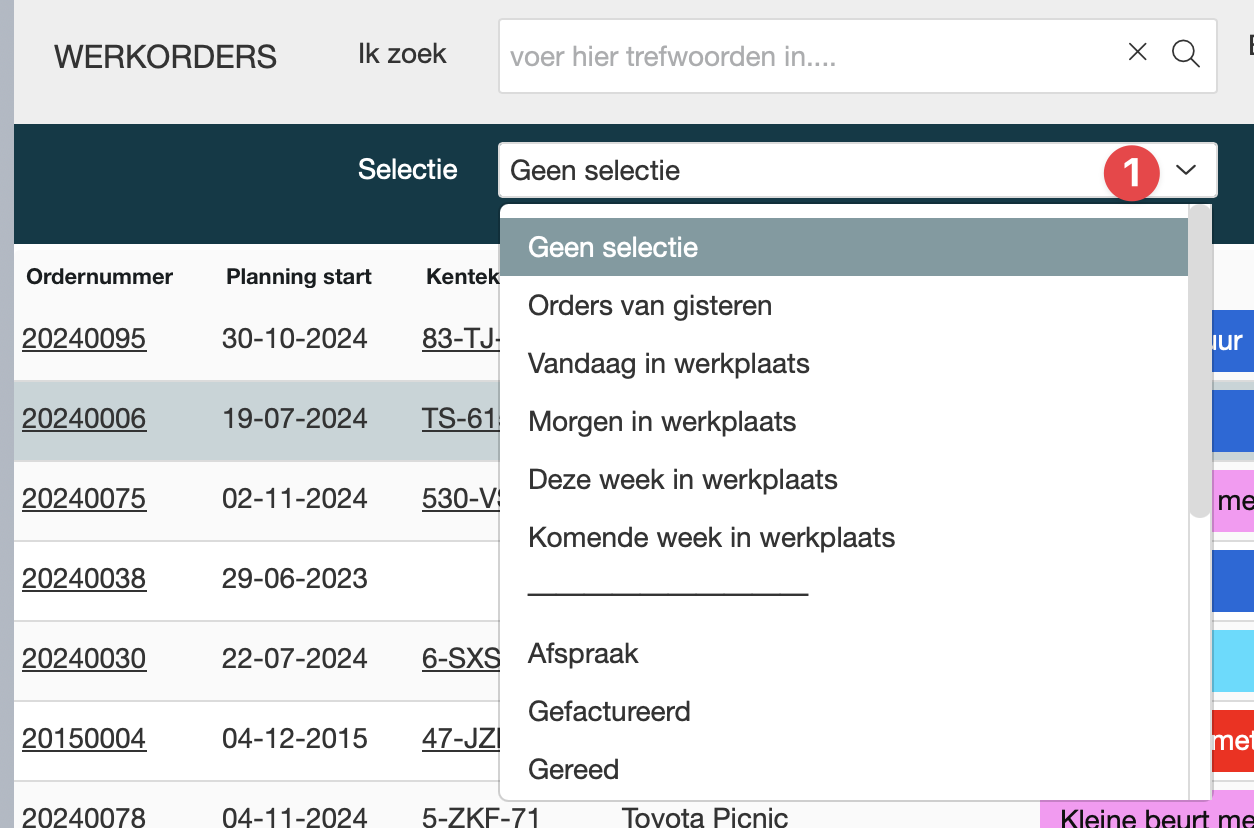This screenshot has width=1254, height=828.
Task: Open order number 20240095
Action: click(84, 339)
